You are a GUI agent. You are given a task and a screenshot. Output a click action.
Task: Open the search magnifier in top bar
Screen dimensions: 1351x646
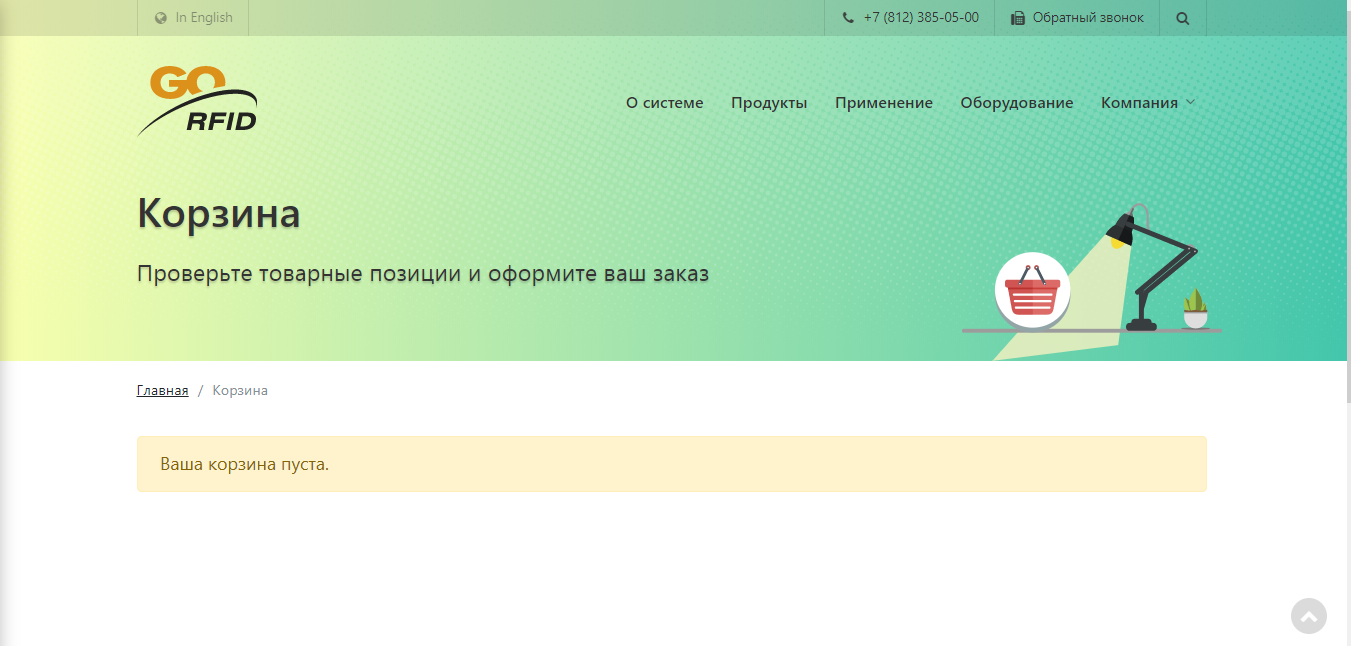pos(1182,17)
